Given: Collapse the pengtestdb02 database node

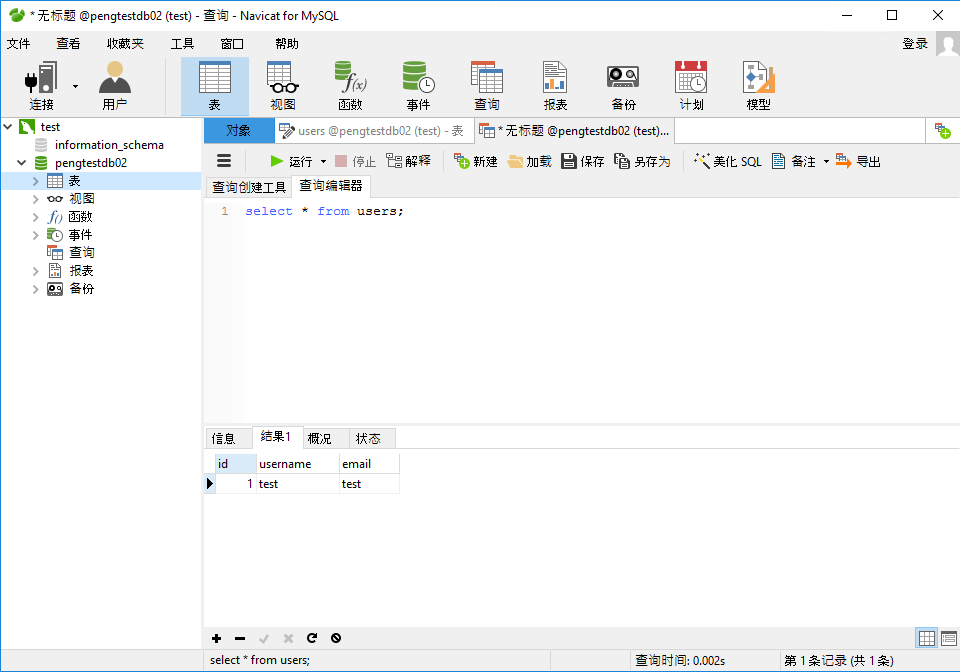Looking at the screenshot, I should pyautogui.click(x=21, y=163).
